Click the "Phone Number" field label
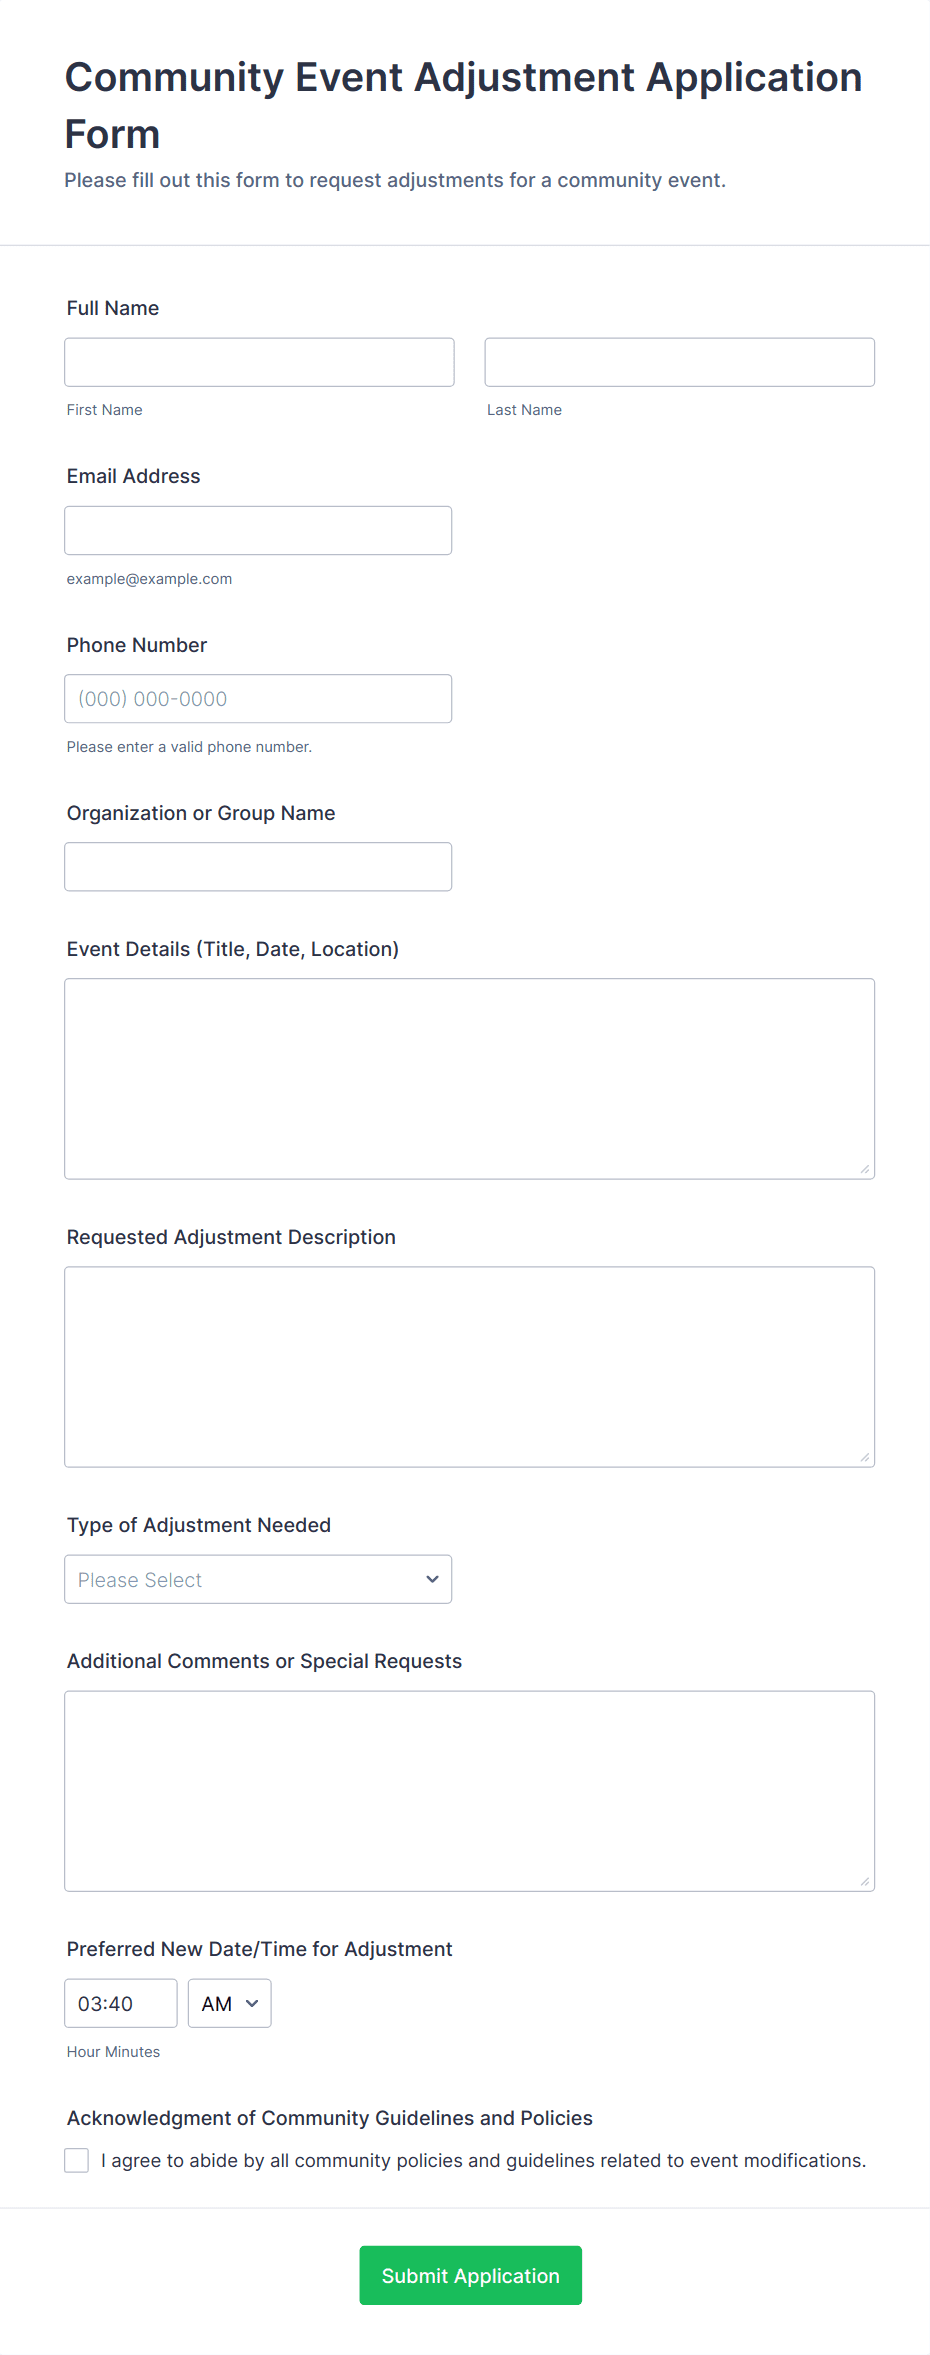This screenshot has width=930, height=2355. click(137, 645)
